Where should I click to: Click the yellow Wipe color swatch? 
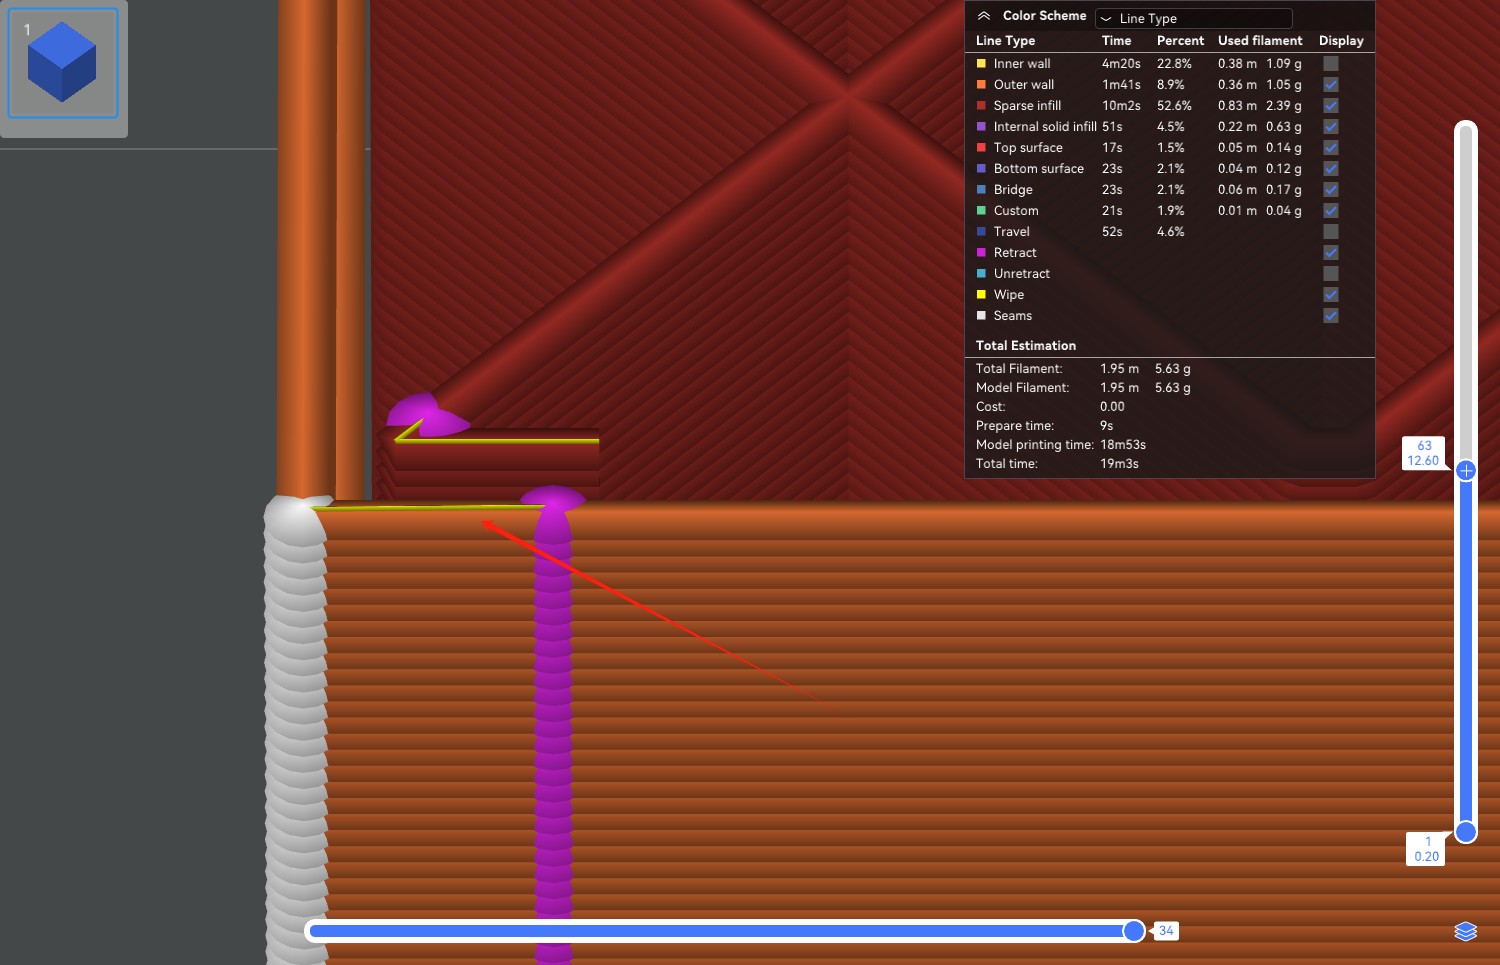tap(981, 295)
